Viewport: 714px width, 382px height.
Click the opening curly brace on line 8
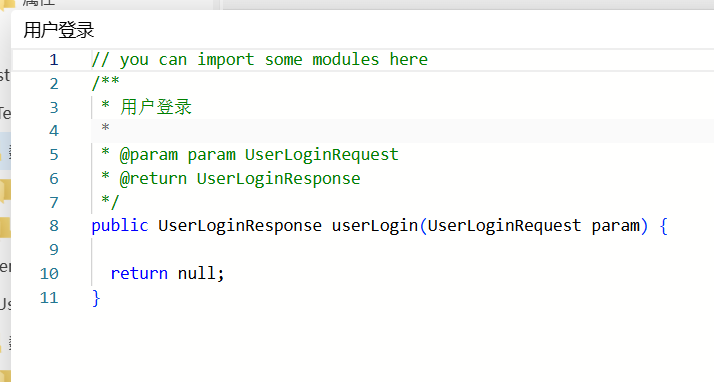pyautogui.click(x=663, y=226)
